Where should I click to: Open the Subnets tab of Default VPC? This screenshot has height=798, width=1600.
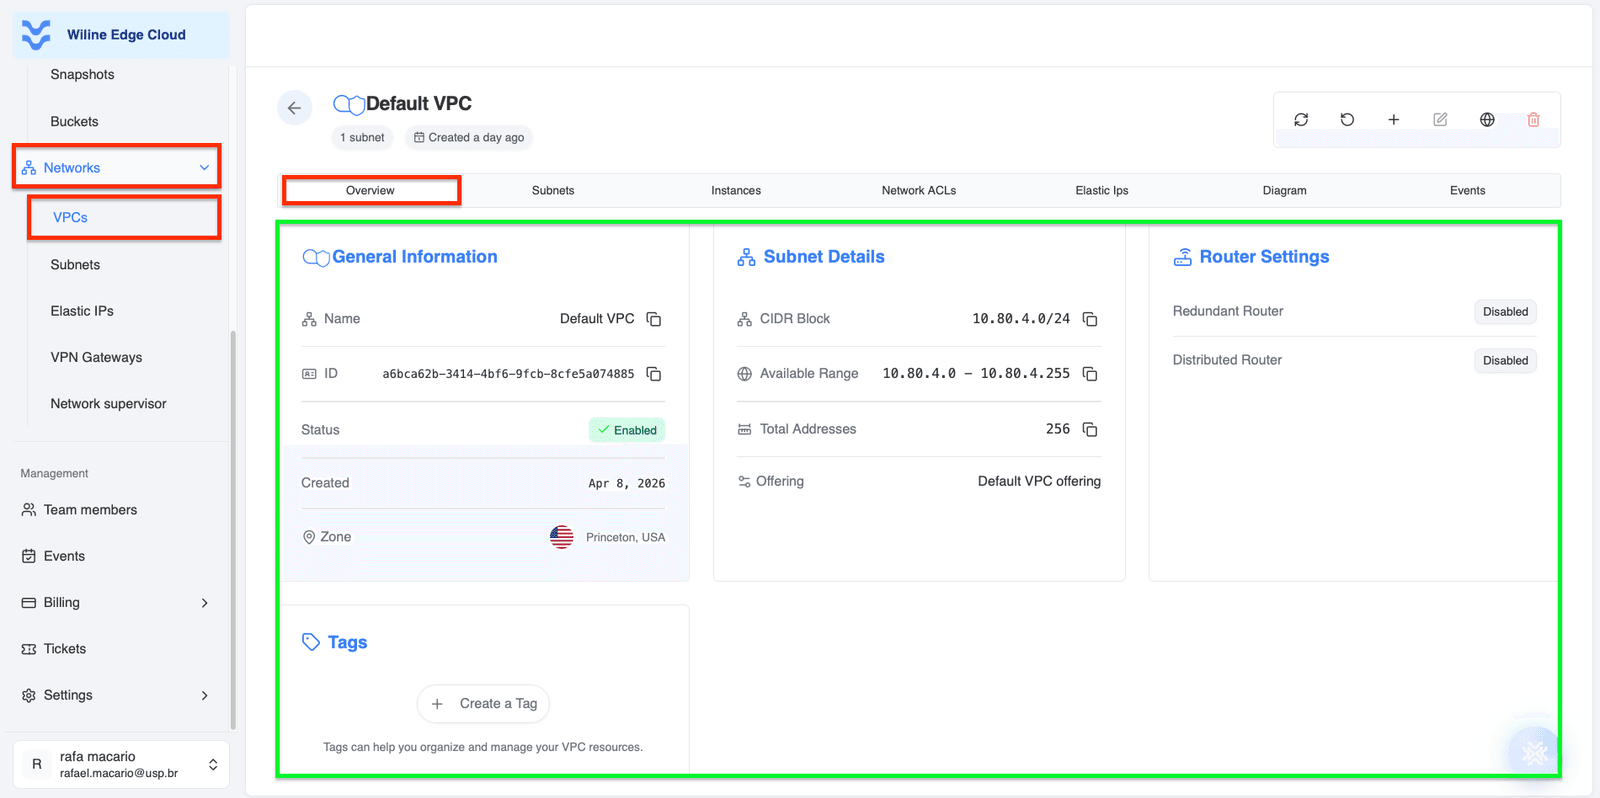pyautogui.click(x=553, y=191)
